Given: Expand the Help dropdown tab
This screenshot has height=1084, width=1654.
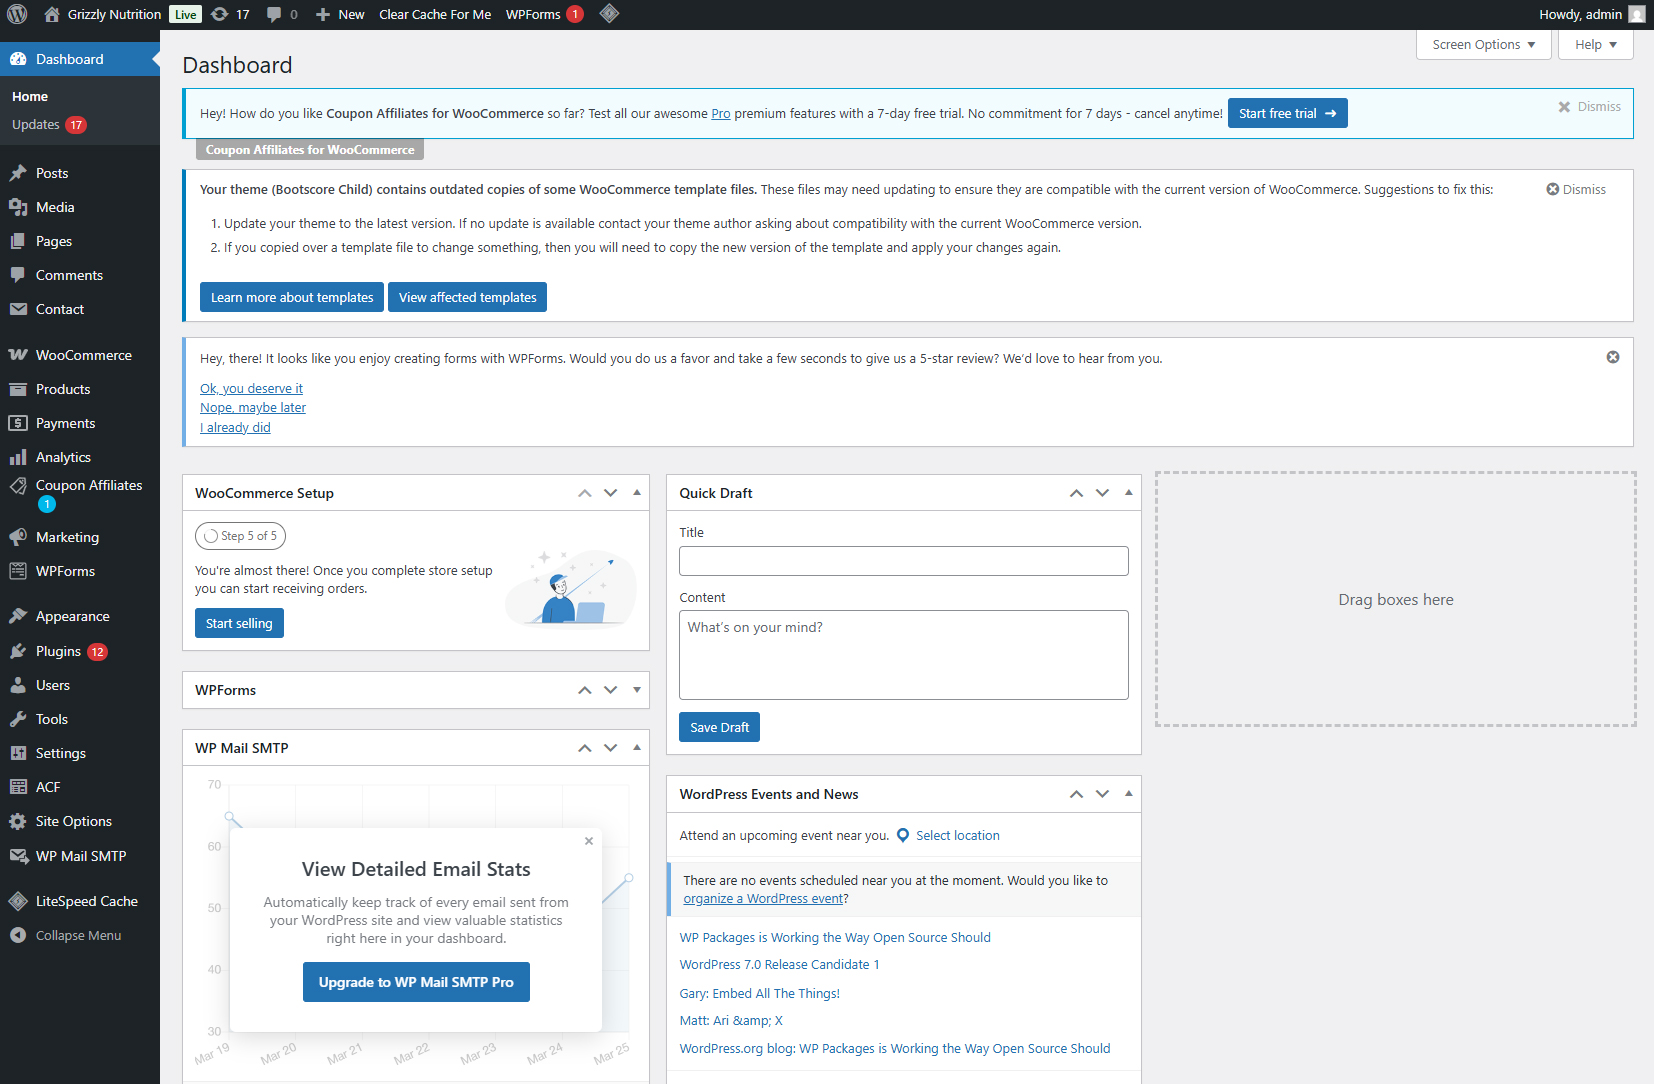Looking at the screenshot, I should (x=1595, y=45).
